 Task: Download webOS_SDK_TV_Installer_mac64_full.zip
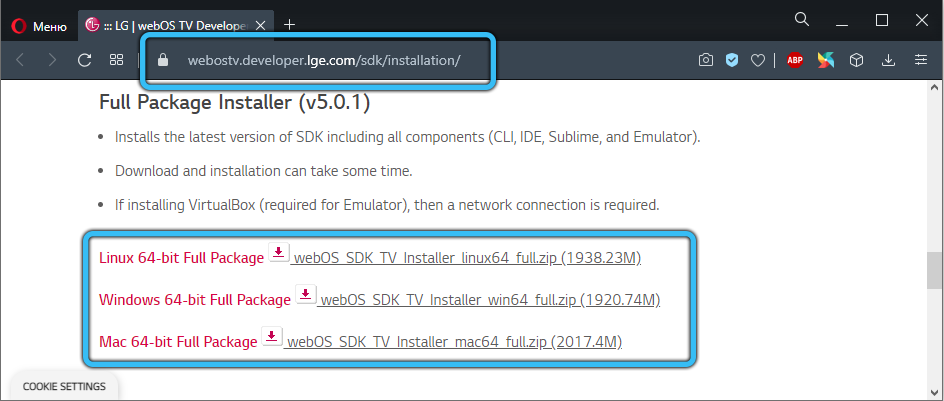[x=454, y=342]
